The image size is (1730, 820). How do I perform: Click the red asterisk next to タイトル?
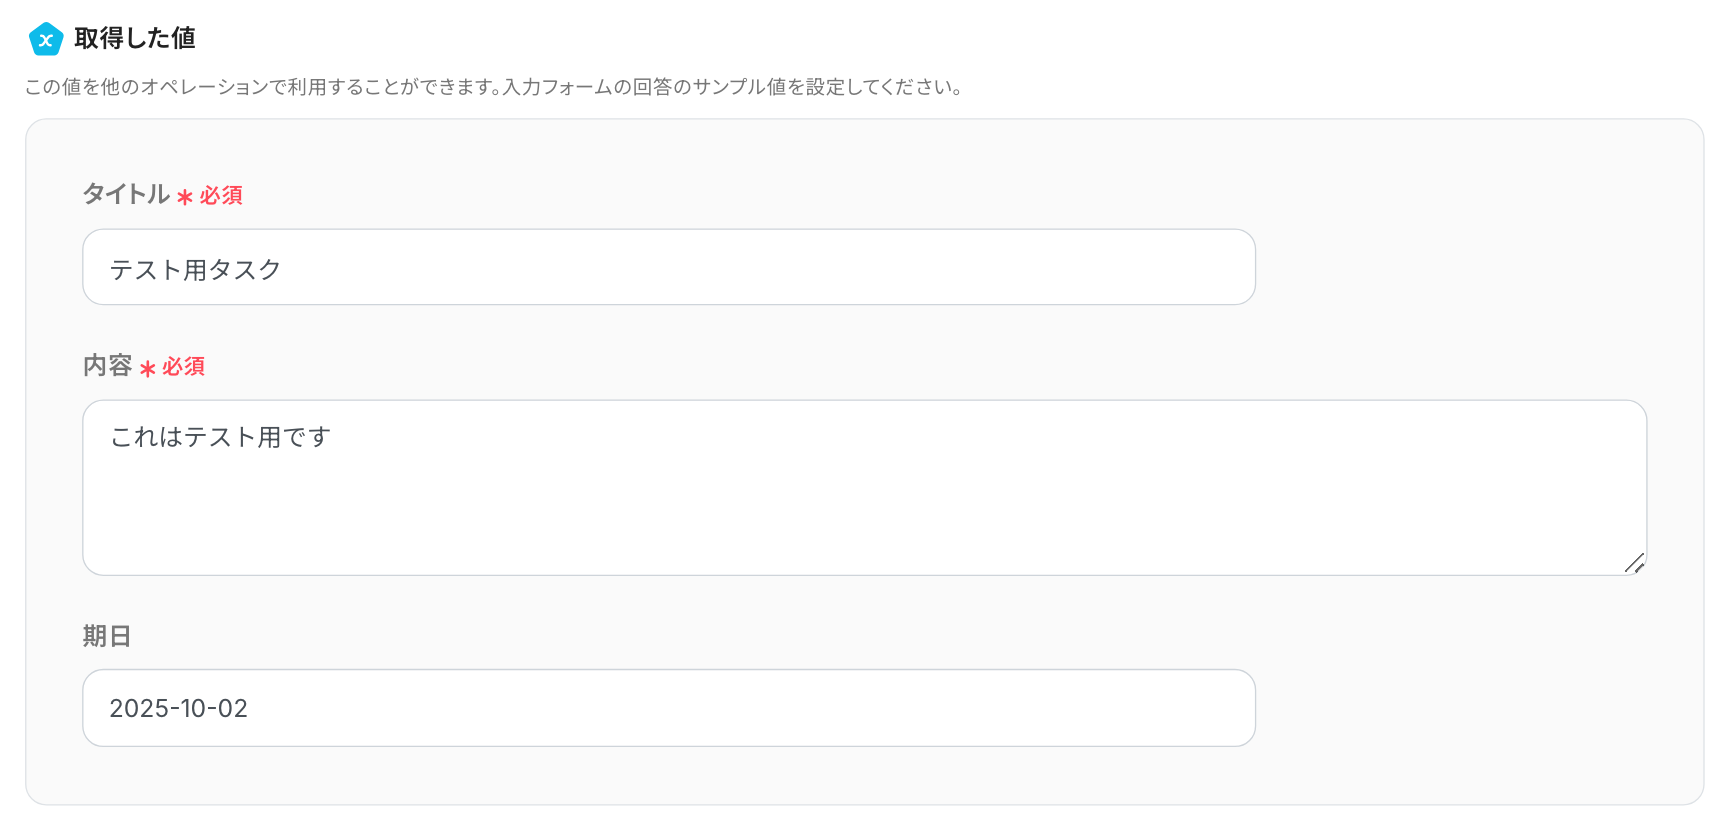[x=185, y=197]
